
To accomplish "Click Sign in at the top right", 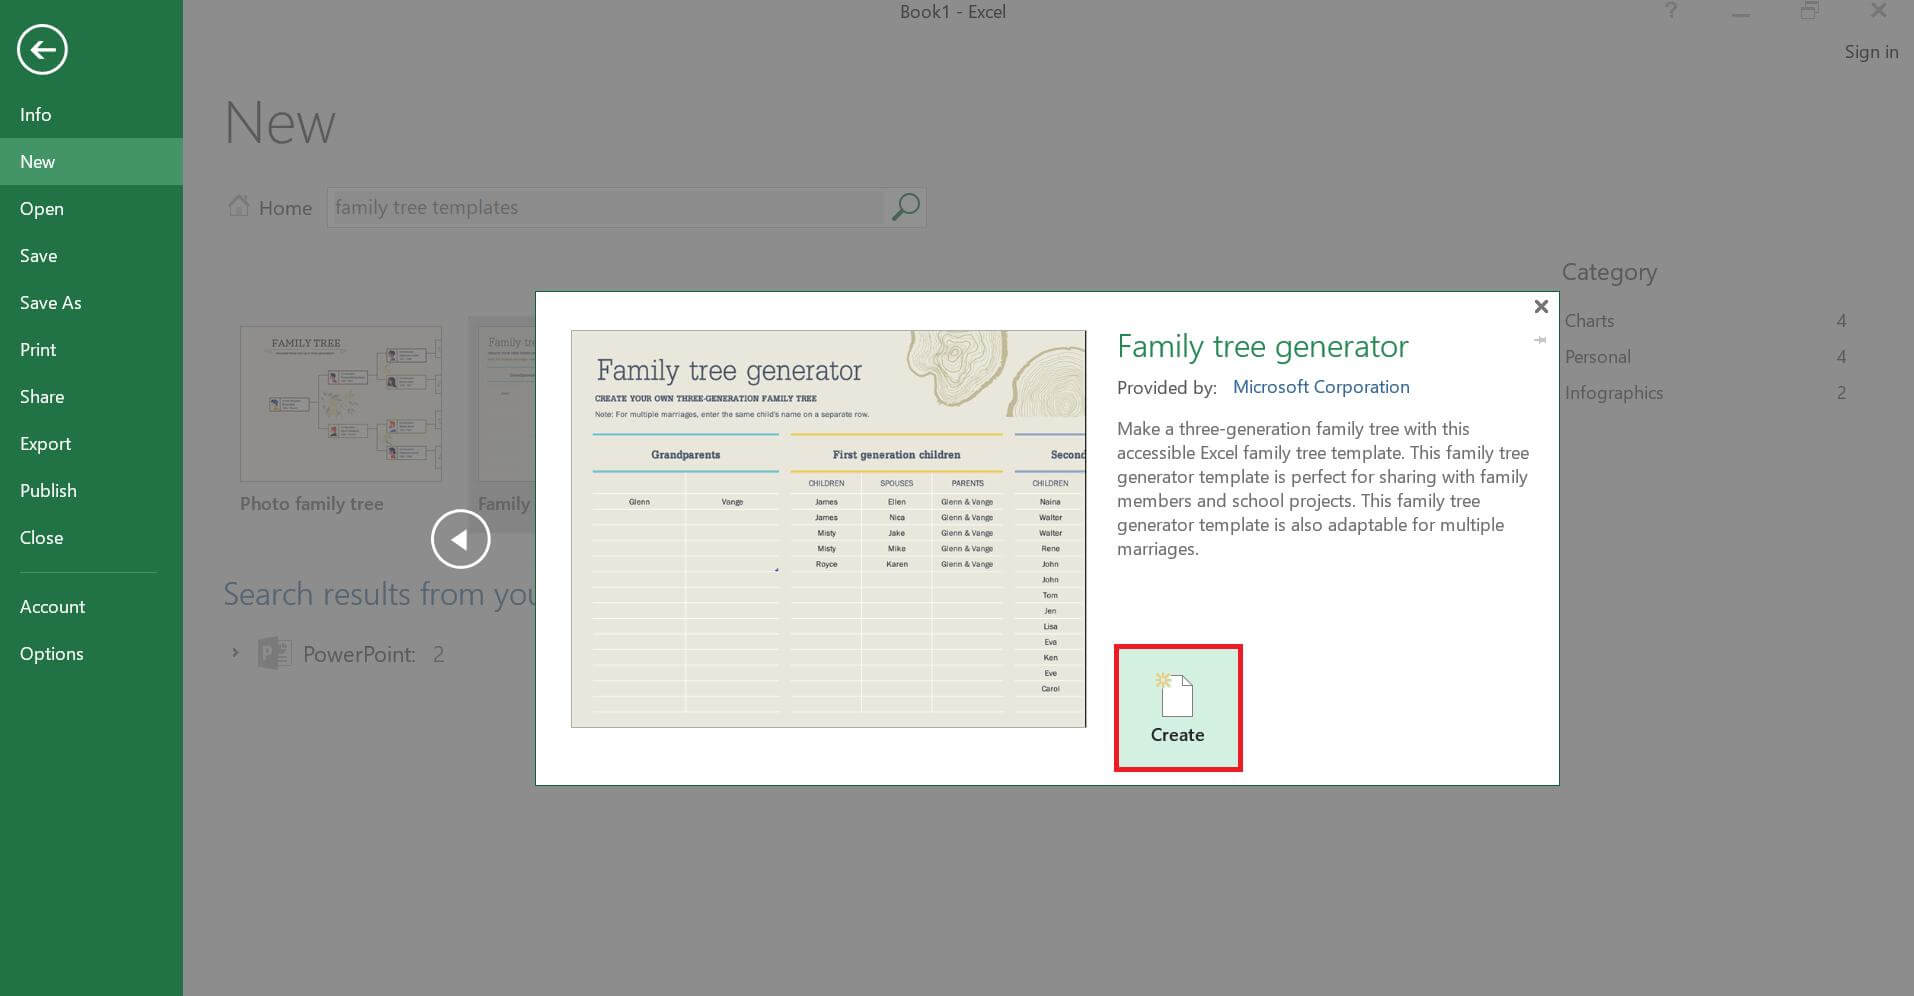I will pyautogui.click(x=1870, y=51).
